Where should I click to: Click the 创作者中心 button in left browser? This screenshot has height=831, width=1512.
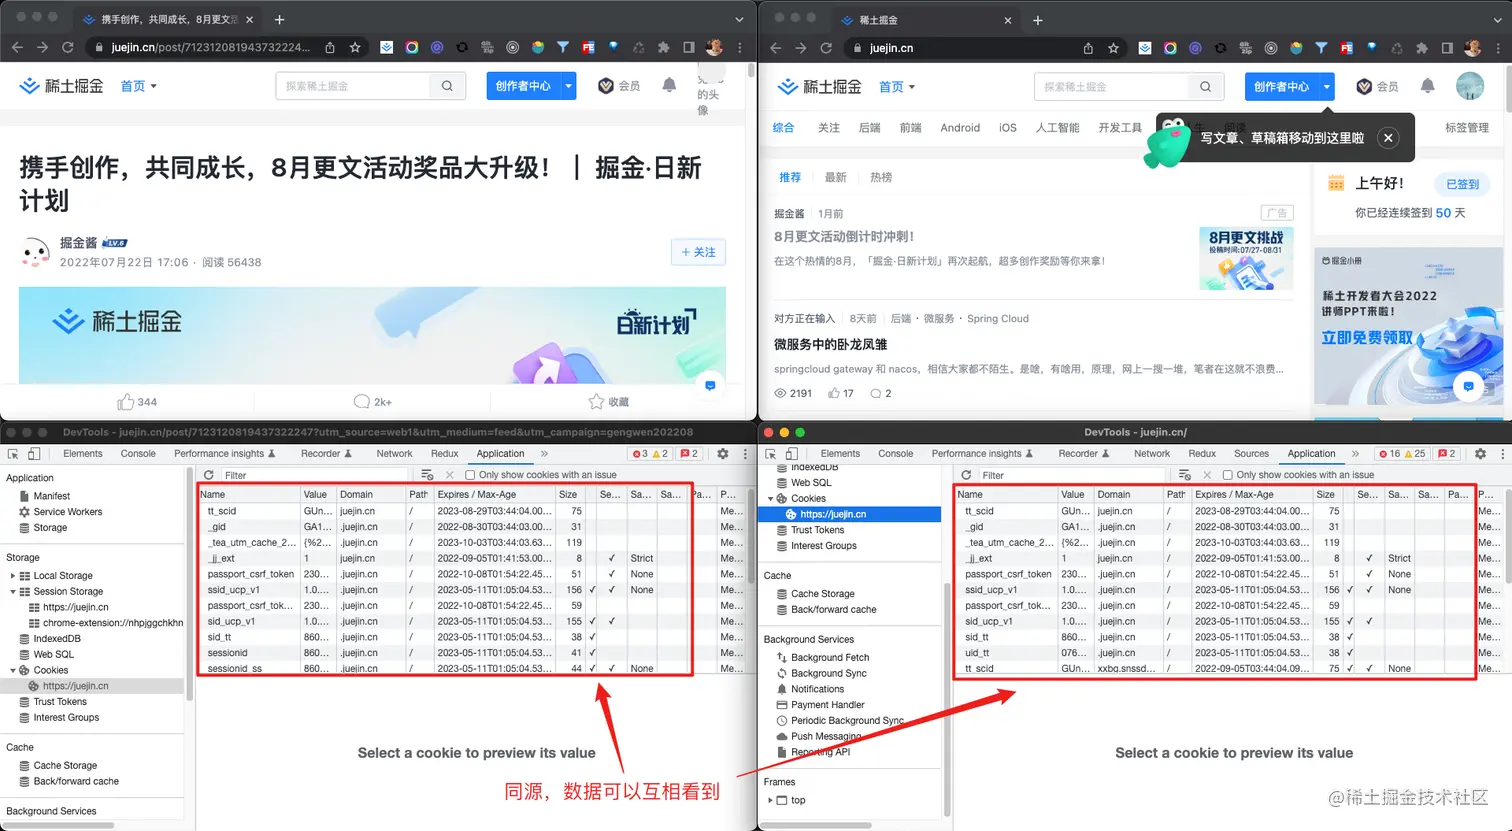click(524, 86)
